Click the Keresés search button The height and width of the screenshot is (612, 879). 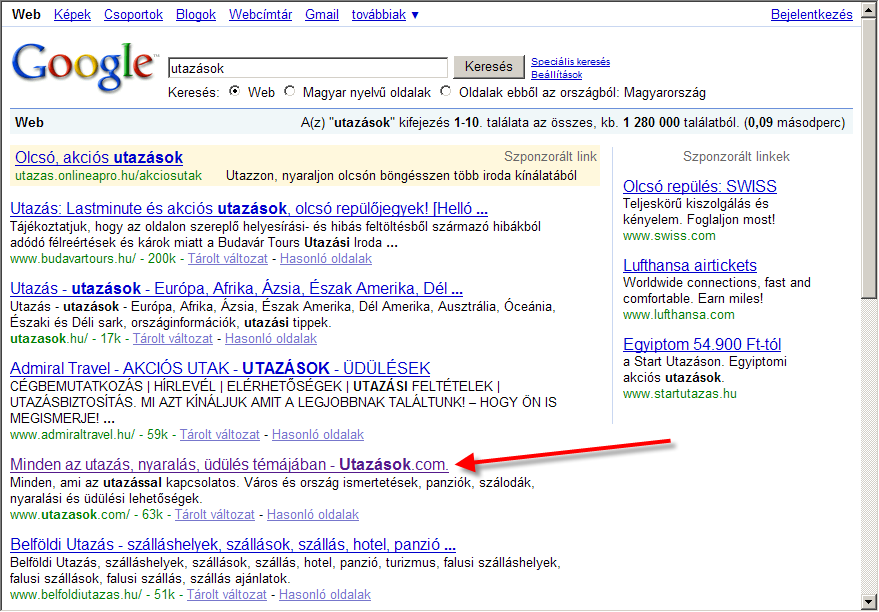click(x=488, y=67)
